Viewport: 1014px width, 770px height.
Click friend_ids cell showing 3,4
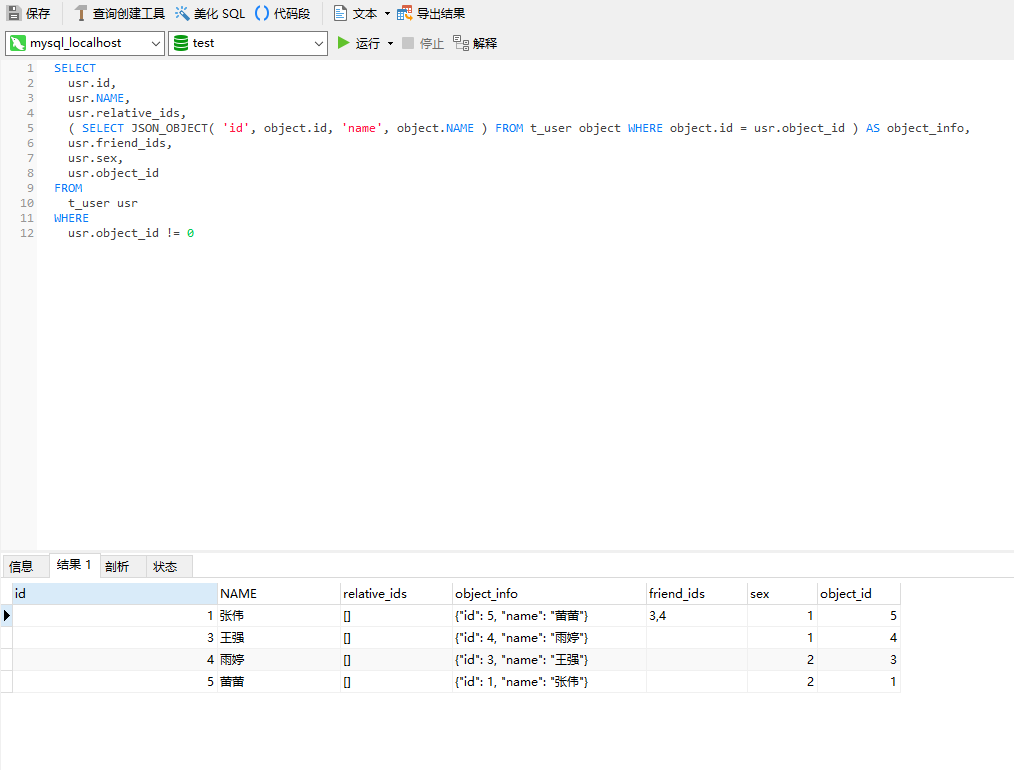tap(696, 615)
